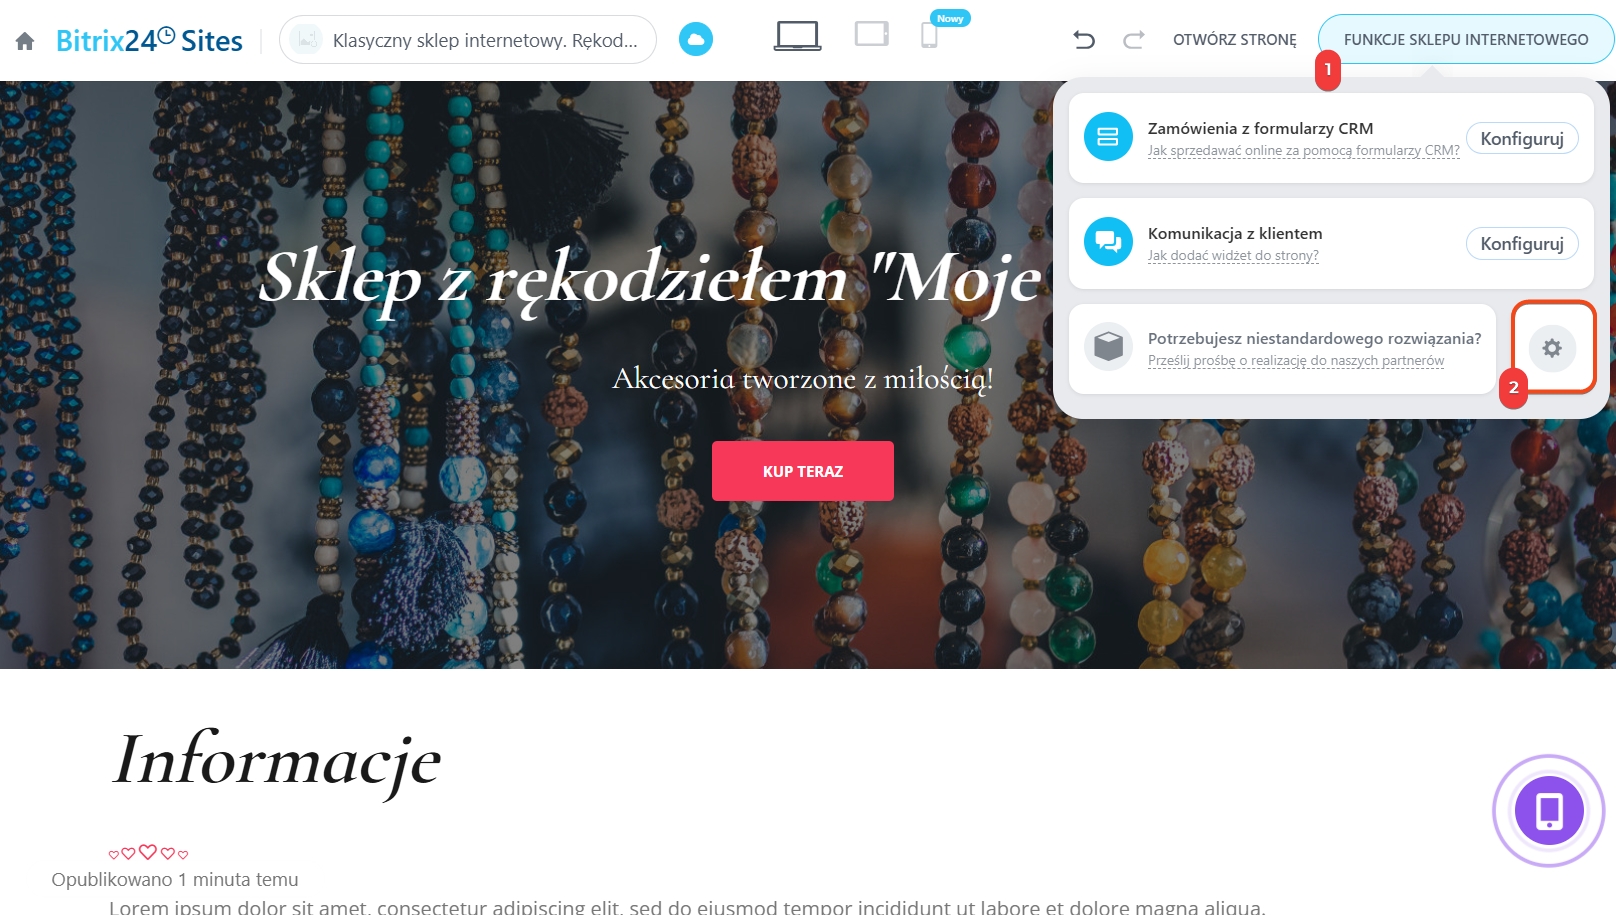This screenshot has width=1616, height=915.
Task: Open the cloud publish icon
Action: click(x=696, y=40)
